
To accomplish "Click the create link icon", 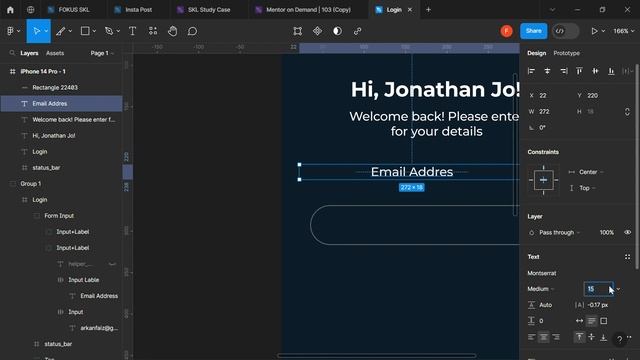I will point(357,31).
